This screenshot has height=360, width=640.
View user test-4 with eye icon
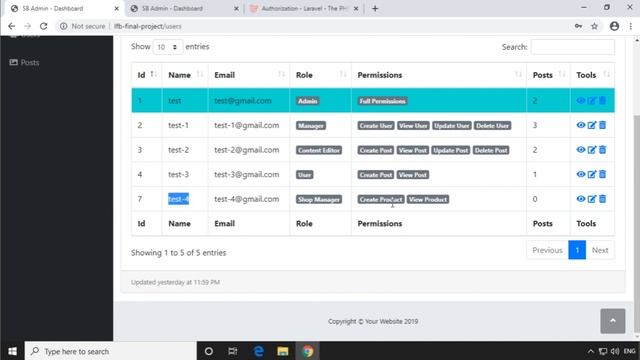click(580, 199)
